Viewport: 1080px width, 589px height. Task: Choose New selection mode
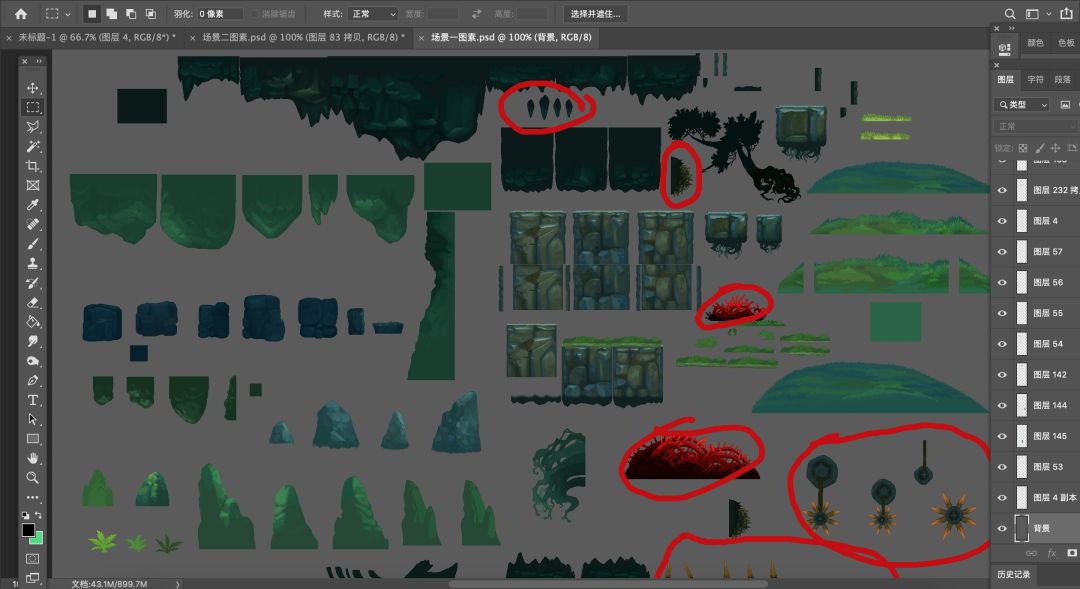click(x=92, y=14)
